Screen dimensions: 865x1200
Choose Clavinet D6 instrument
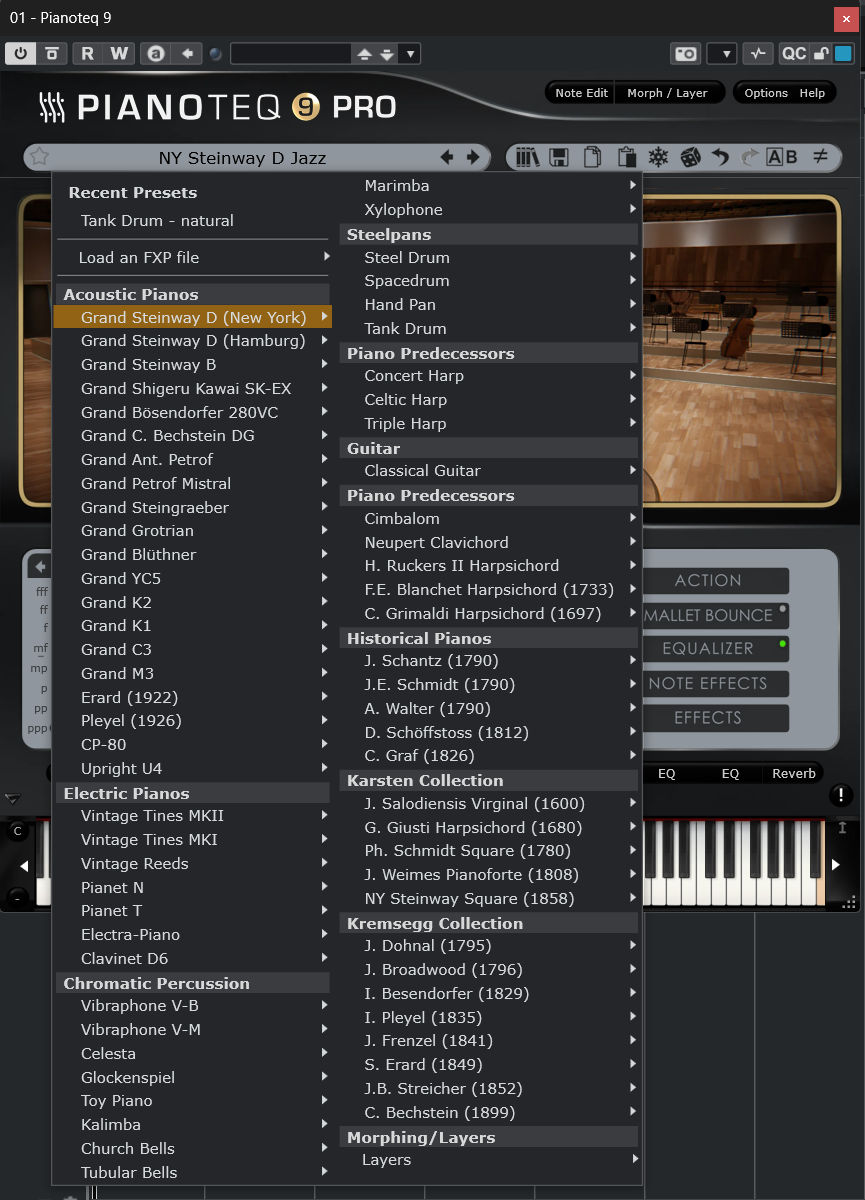(192, 958)
